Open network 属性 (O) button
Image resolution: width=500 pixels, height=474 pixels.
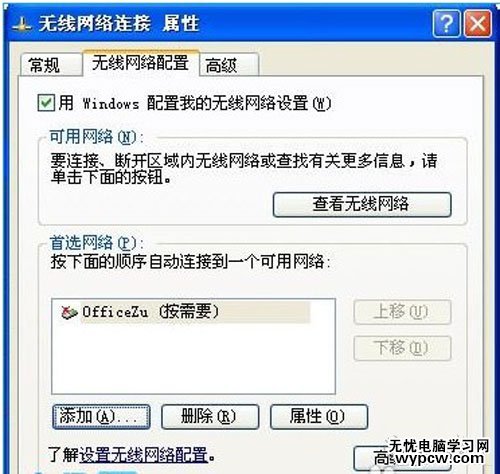319,416
